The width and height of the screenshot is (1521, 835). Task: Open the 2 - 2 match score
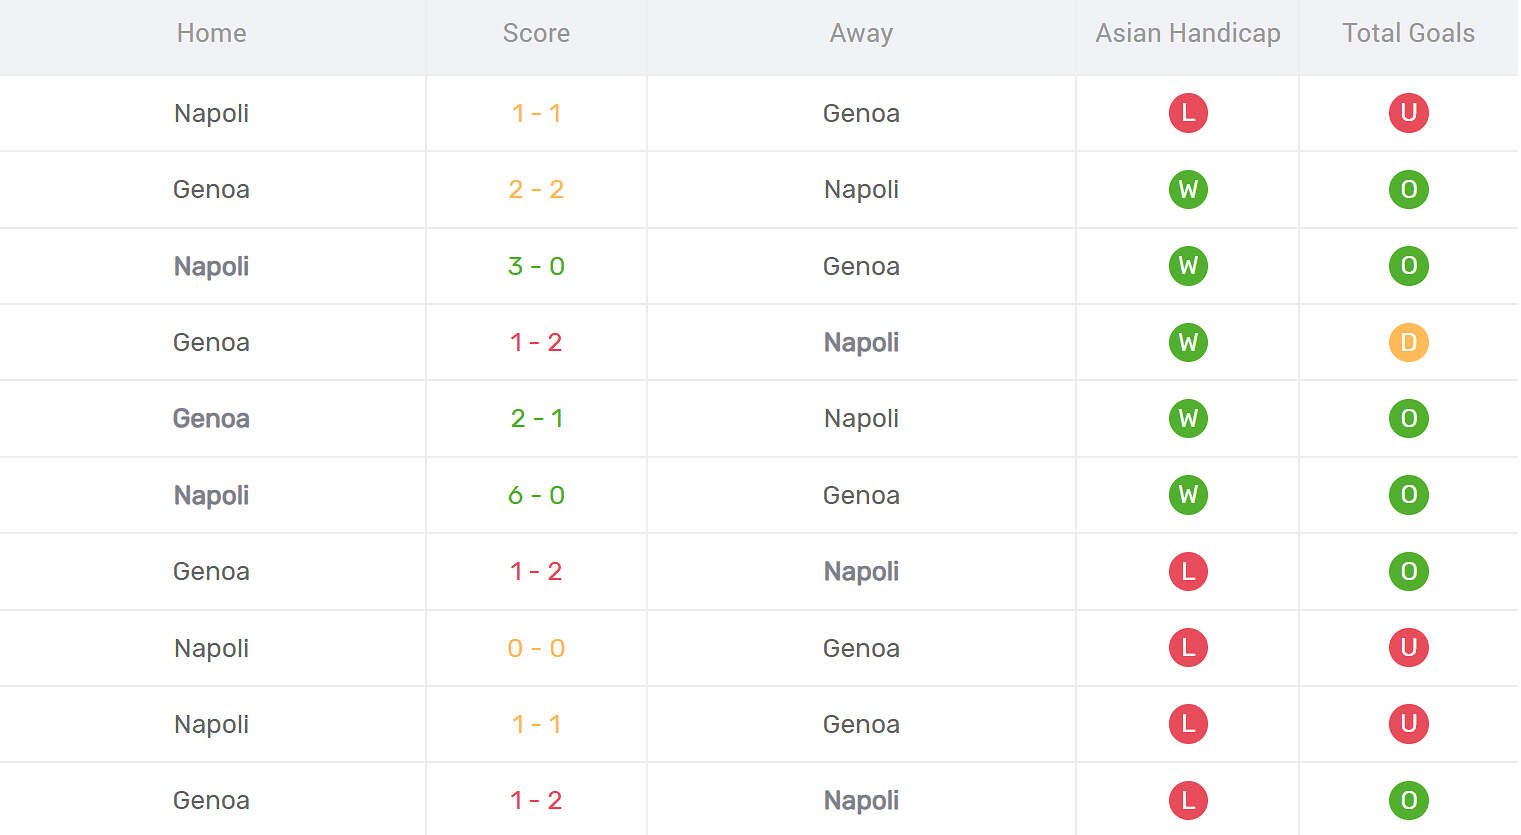[536, 189]
